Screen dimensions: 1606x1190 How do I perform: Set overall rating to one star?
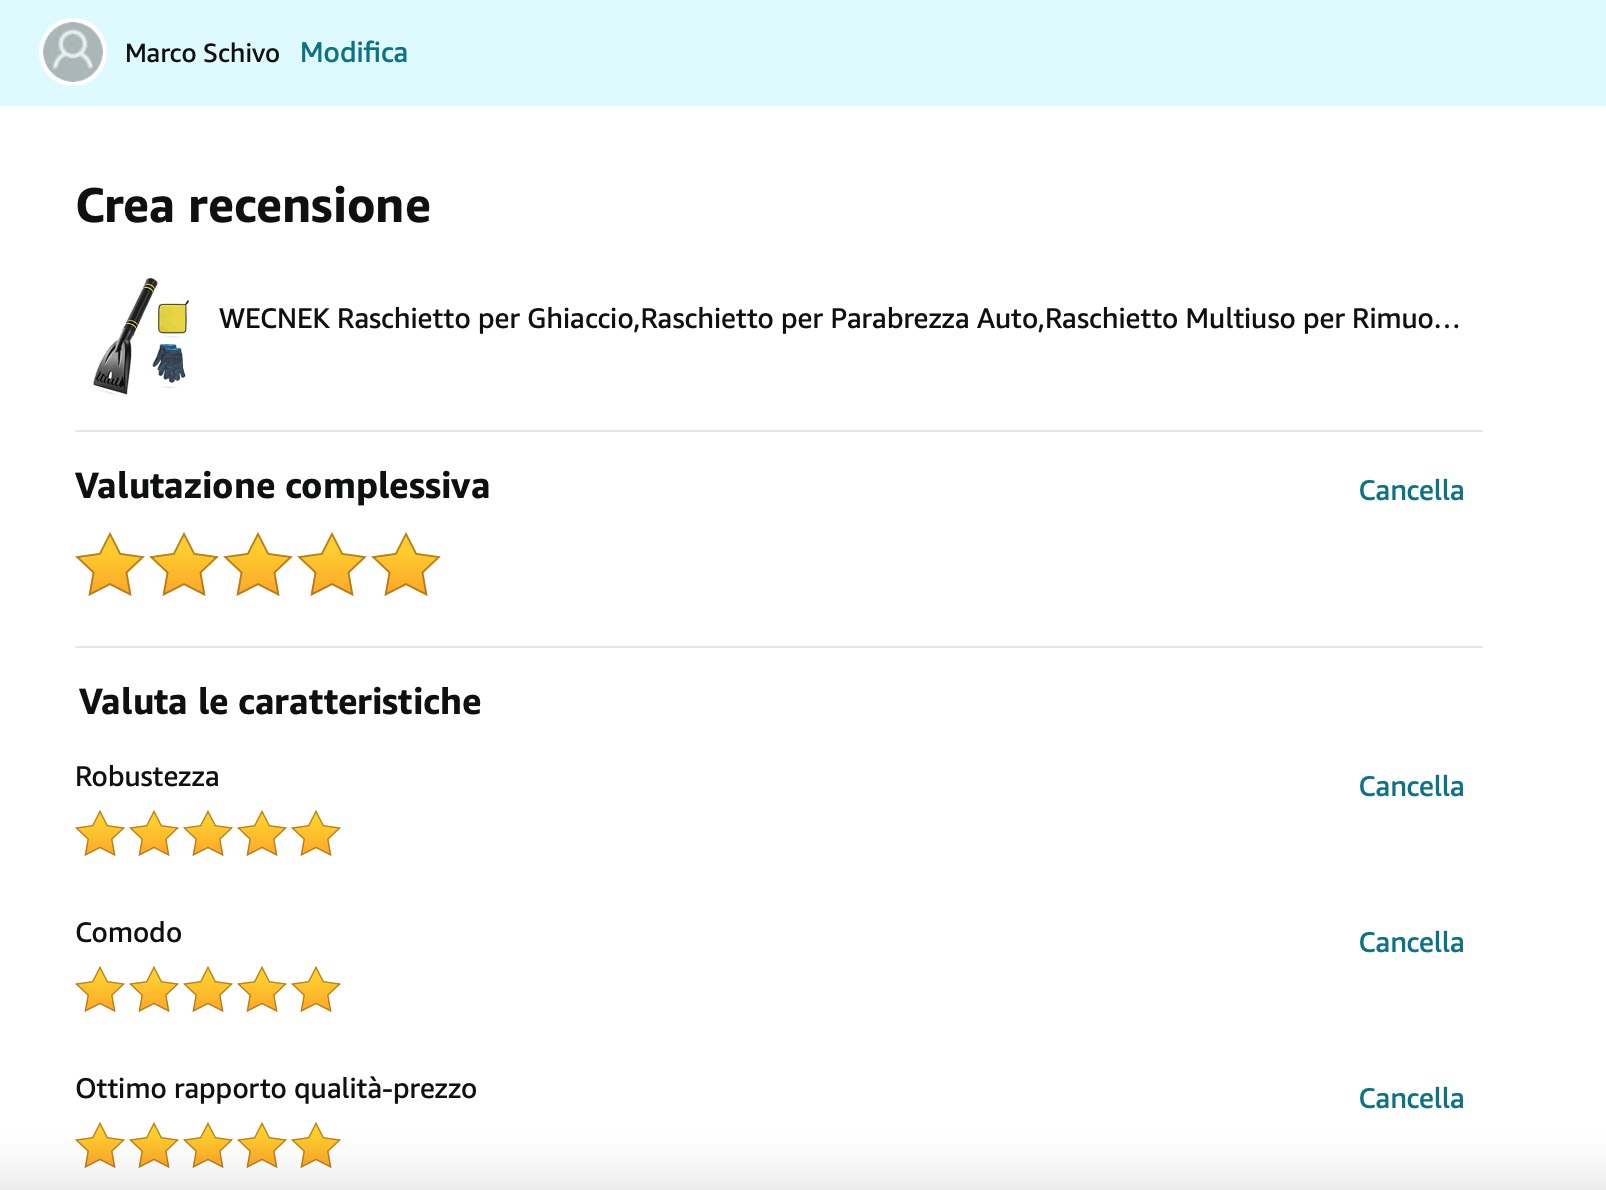[x=110, y=565]
